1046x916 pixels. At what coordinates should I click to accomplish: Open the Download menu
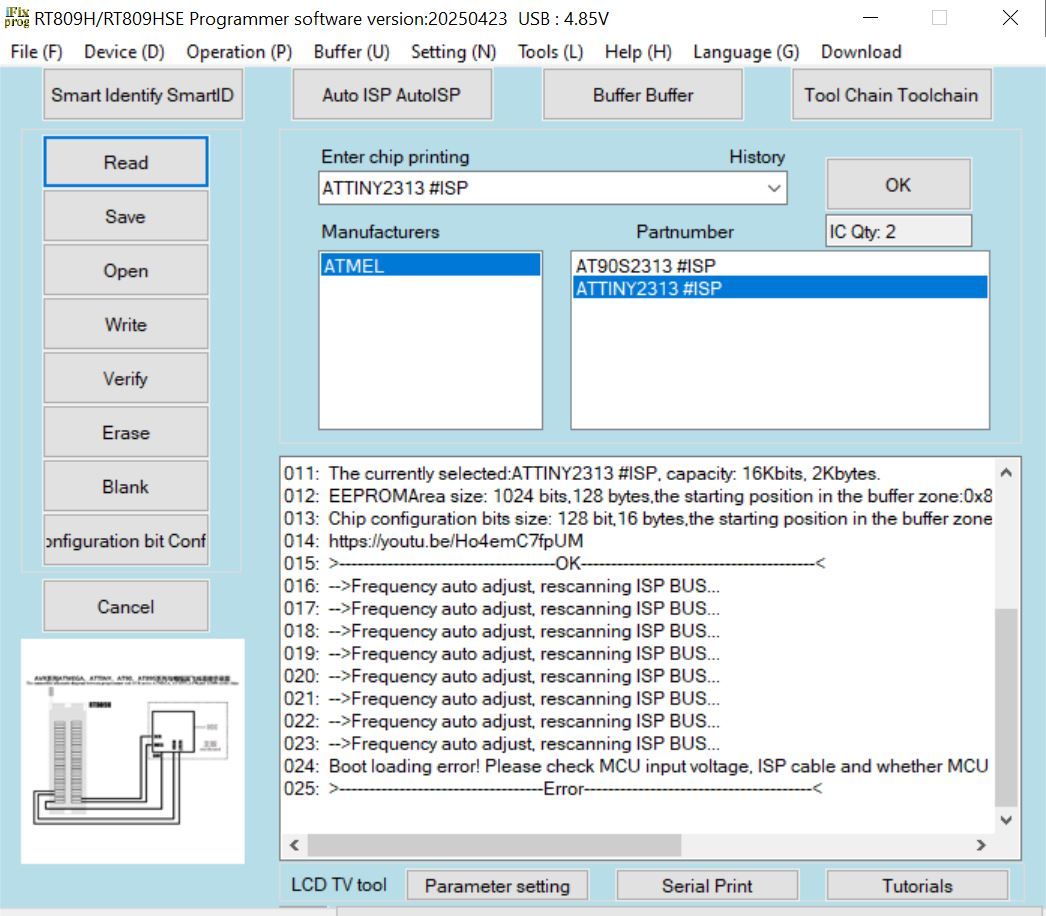861,52
